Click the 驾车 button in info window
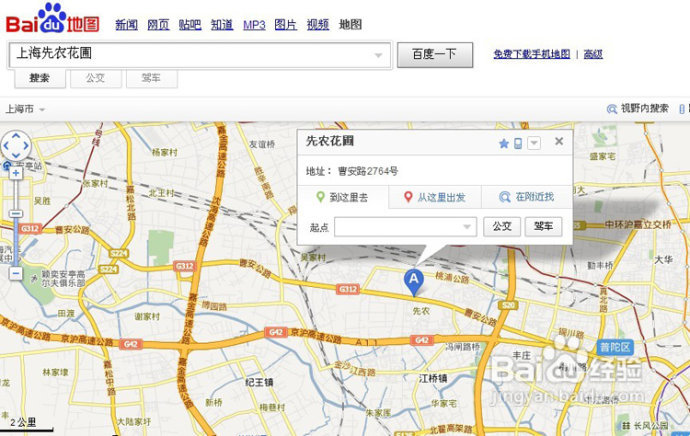 (543, 227)
